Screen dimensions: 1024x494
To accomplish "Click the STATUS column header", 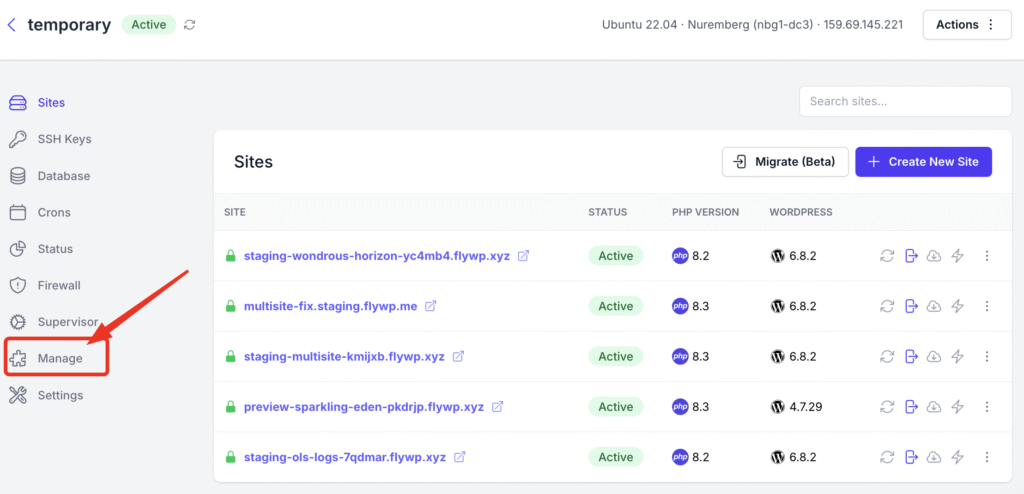I will point(607,212).
